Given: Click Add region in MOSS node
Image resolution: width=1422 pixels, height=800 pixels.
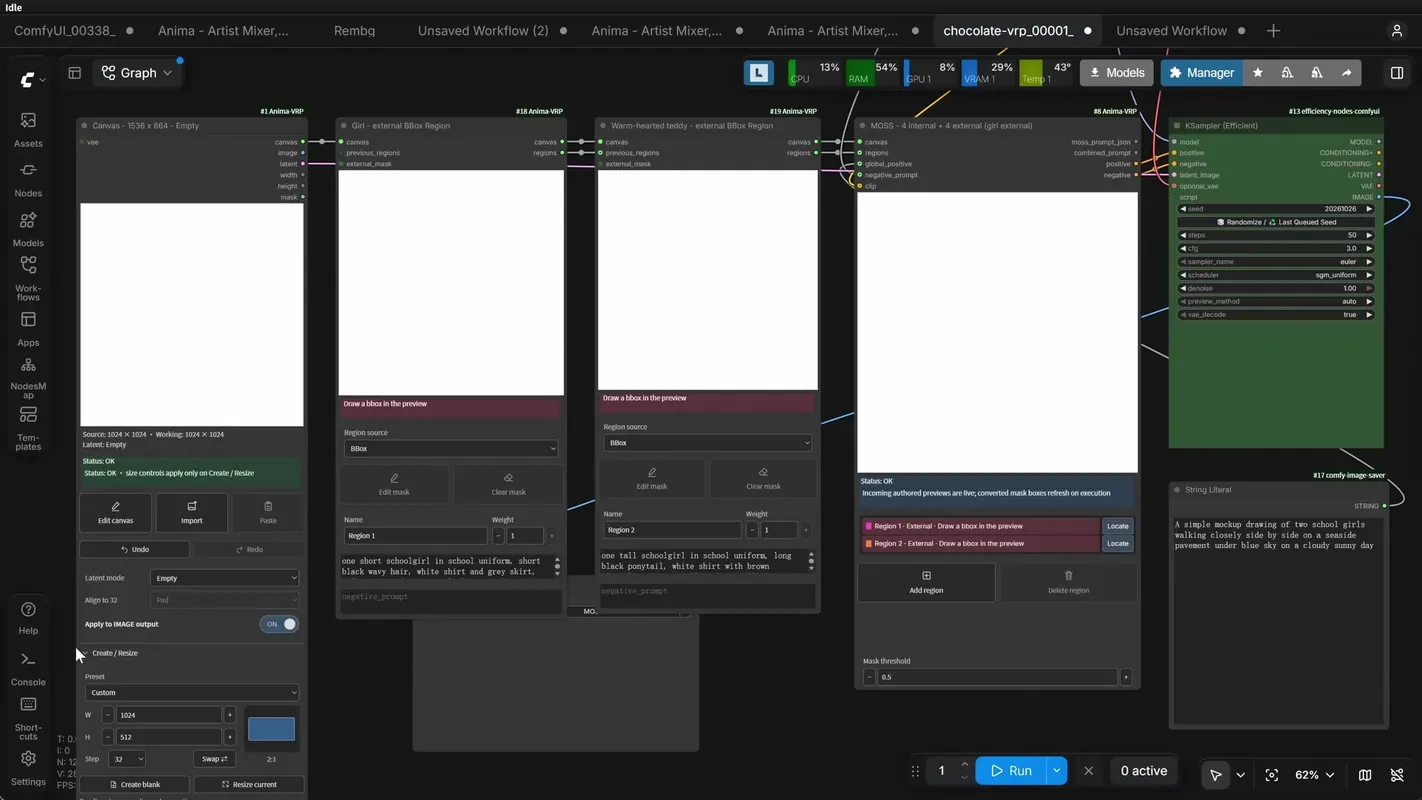Looking at the screenshot, I should (x=926, y=582).
